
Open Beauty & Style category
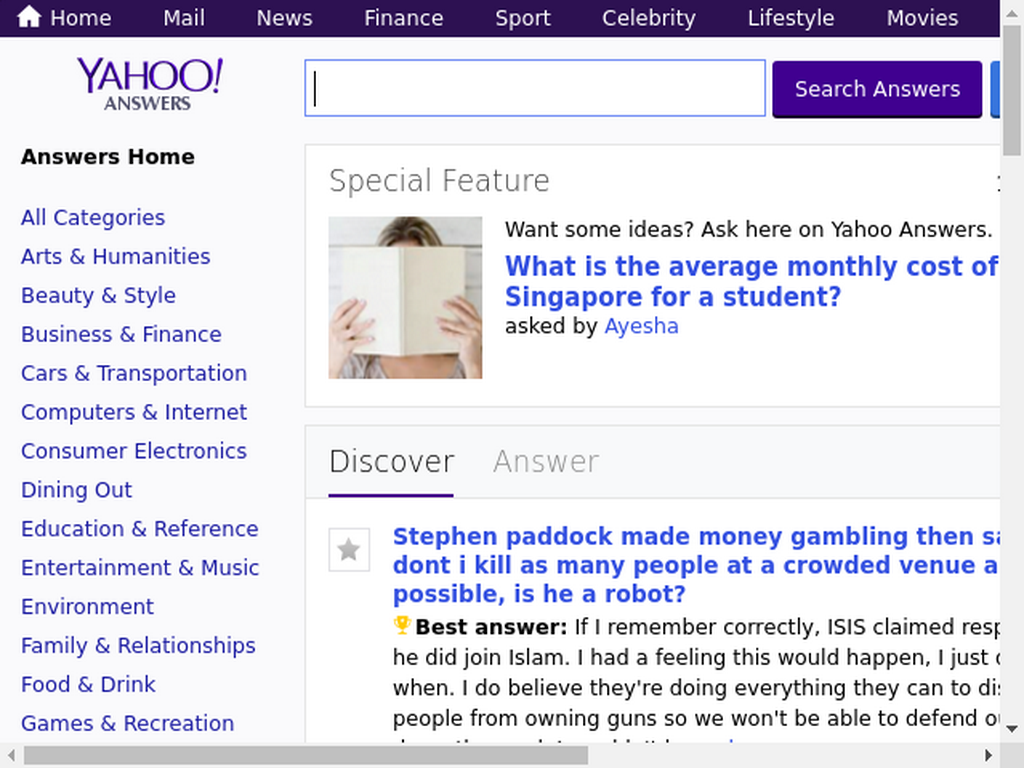coord(98,295)
